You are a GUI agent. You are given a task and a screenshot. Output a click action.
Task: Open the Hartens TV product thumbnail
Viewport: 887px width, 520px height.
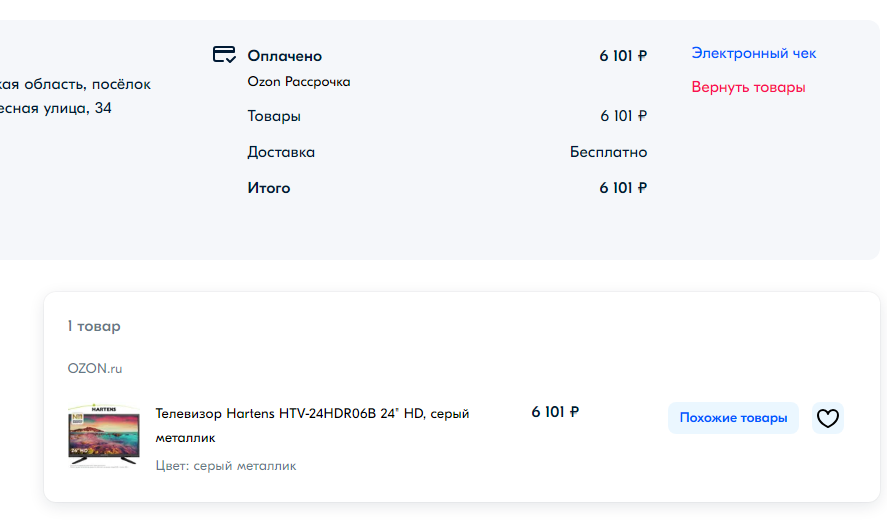[104, 436]
